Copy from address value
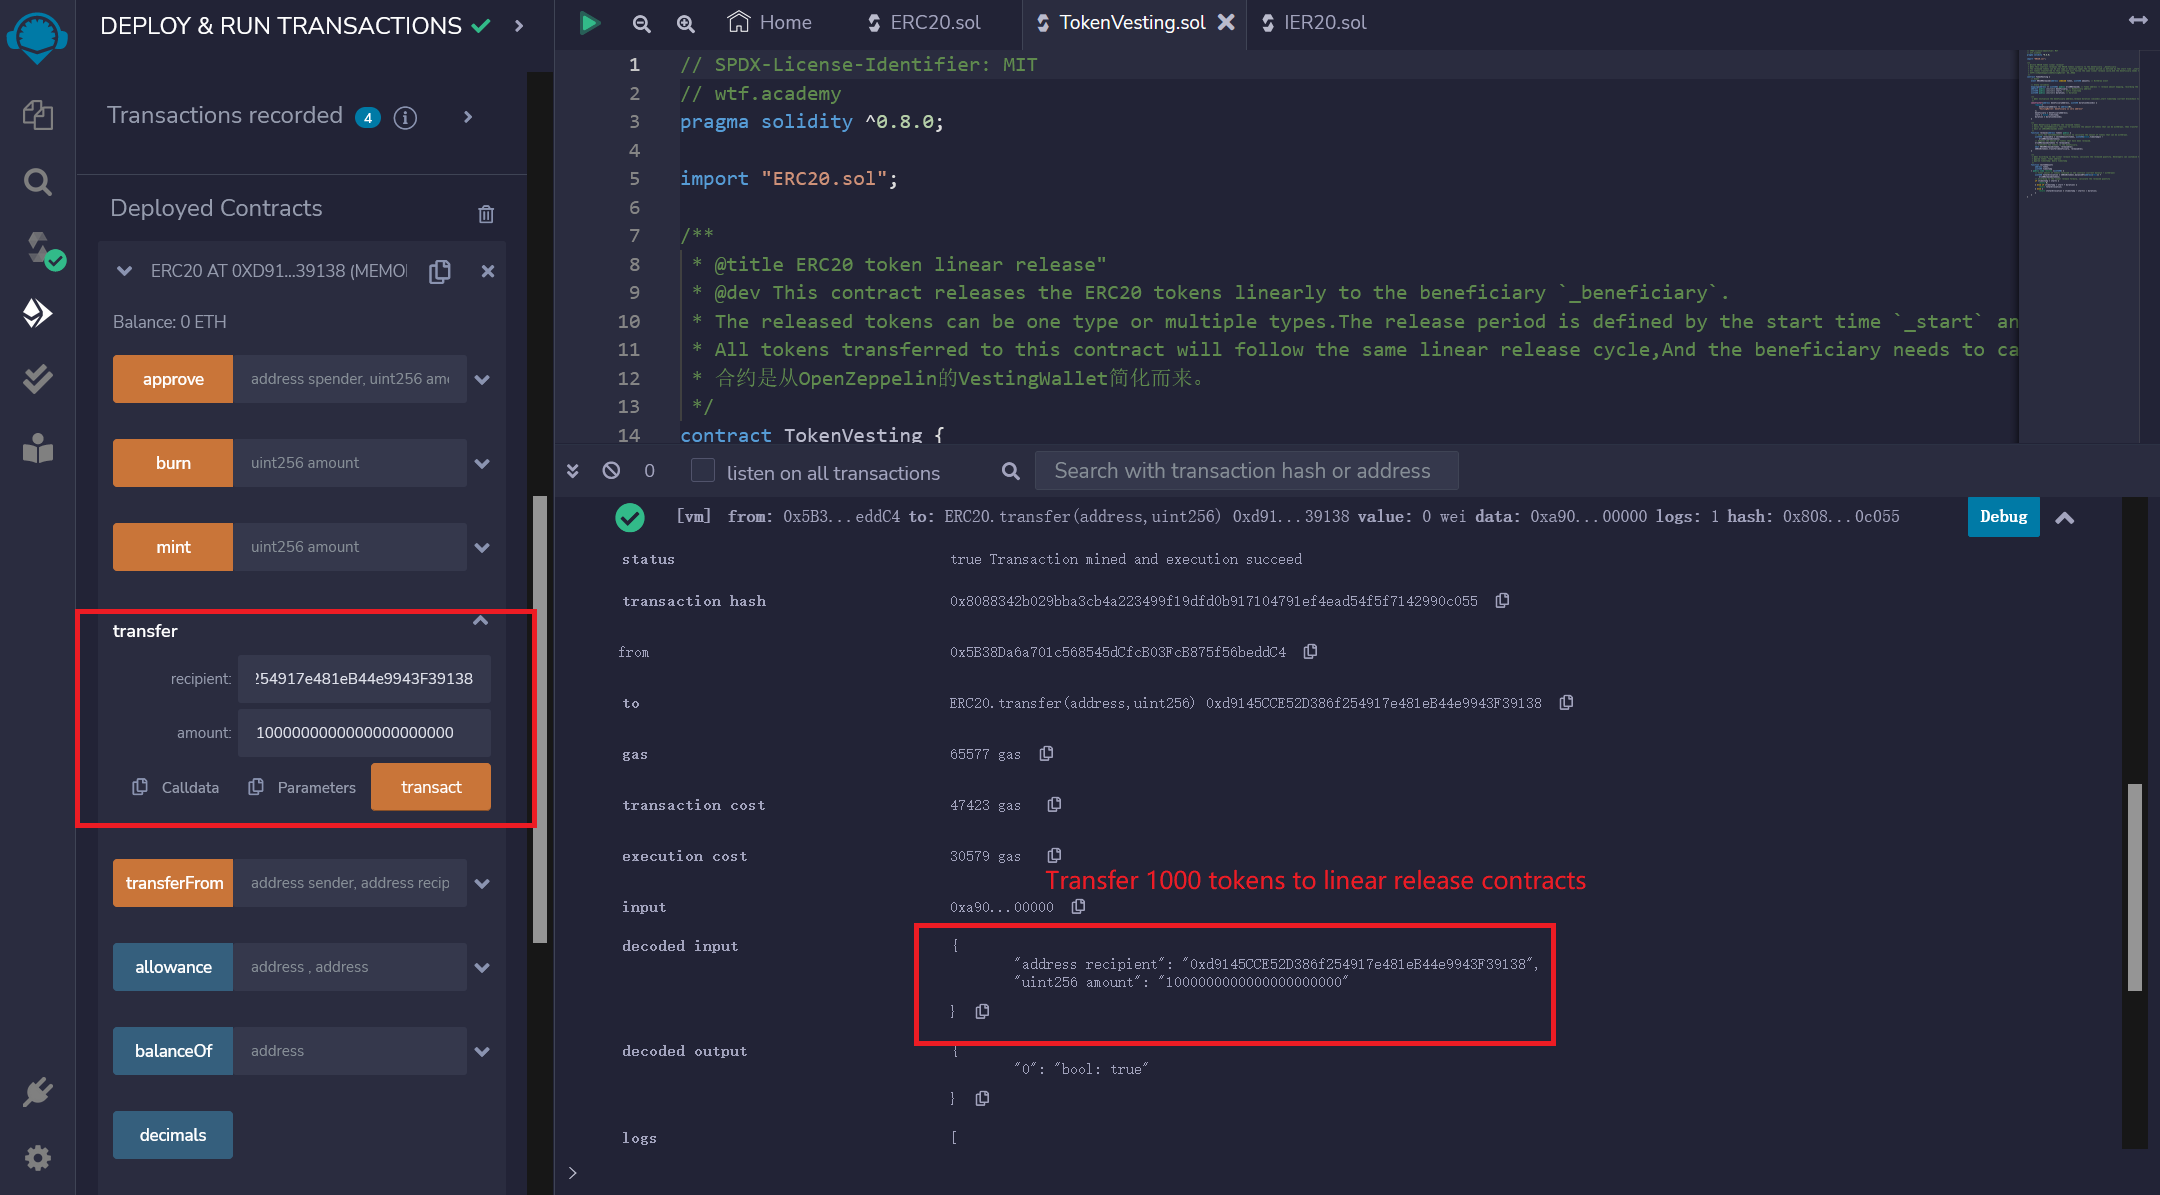This screenshot has height=1195, width=2160. click(x=1310, y=651)
